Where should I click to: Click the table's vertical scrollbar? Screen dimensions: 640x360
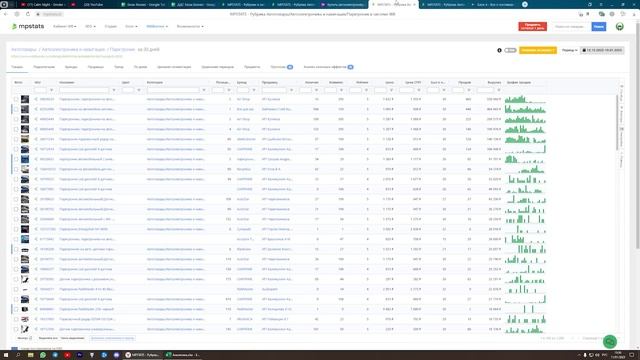point(617,122)
